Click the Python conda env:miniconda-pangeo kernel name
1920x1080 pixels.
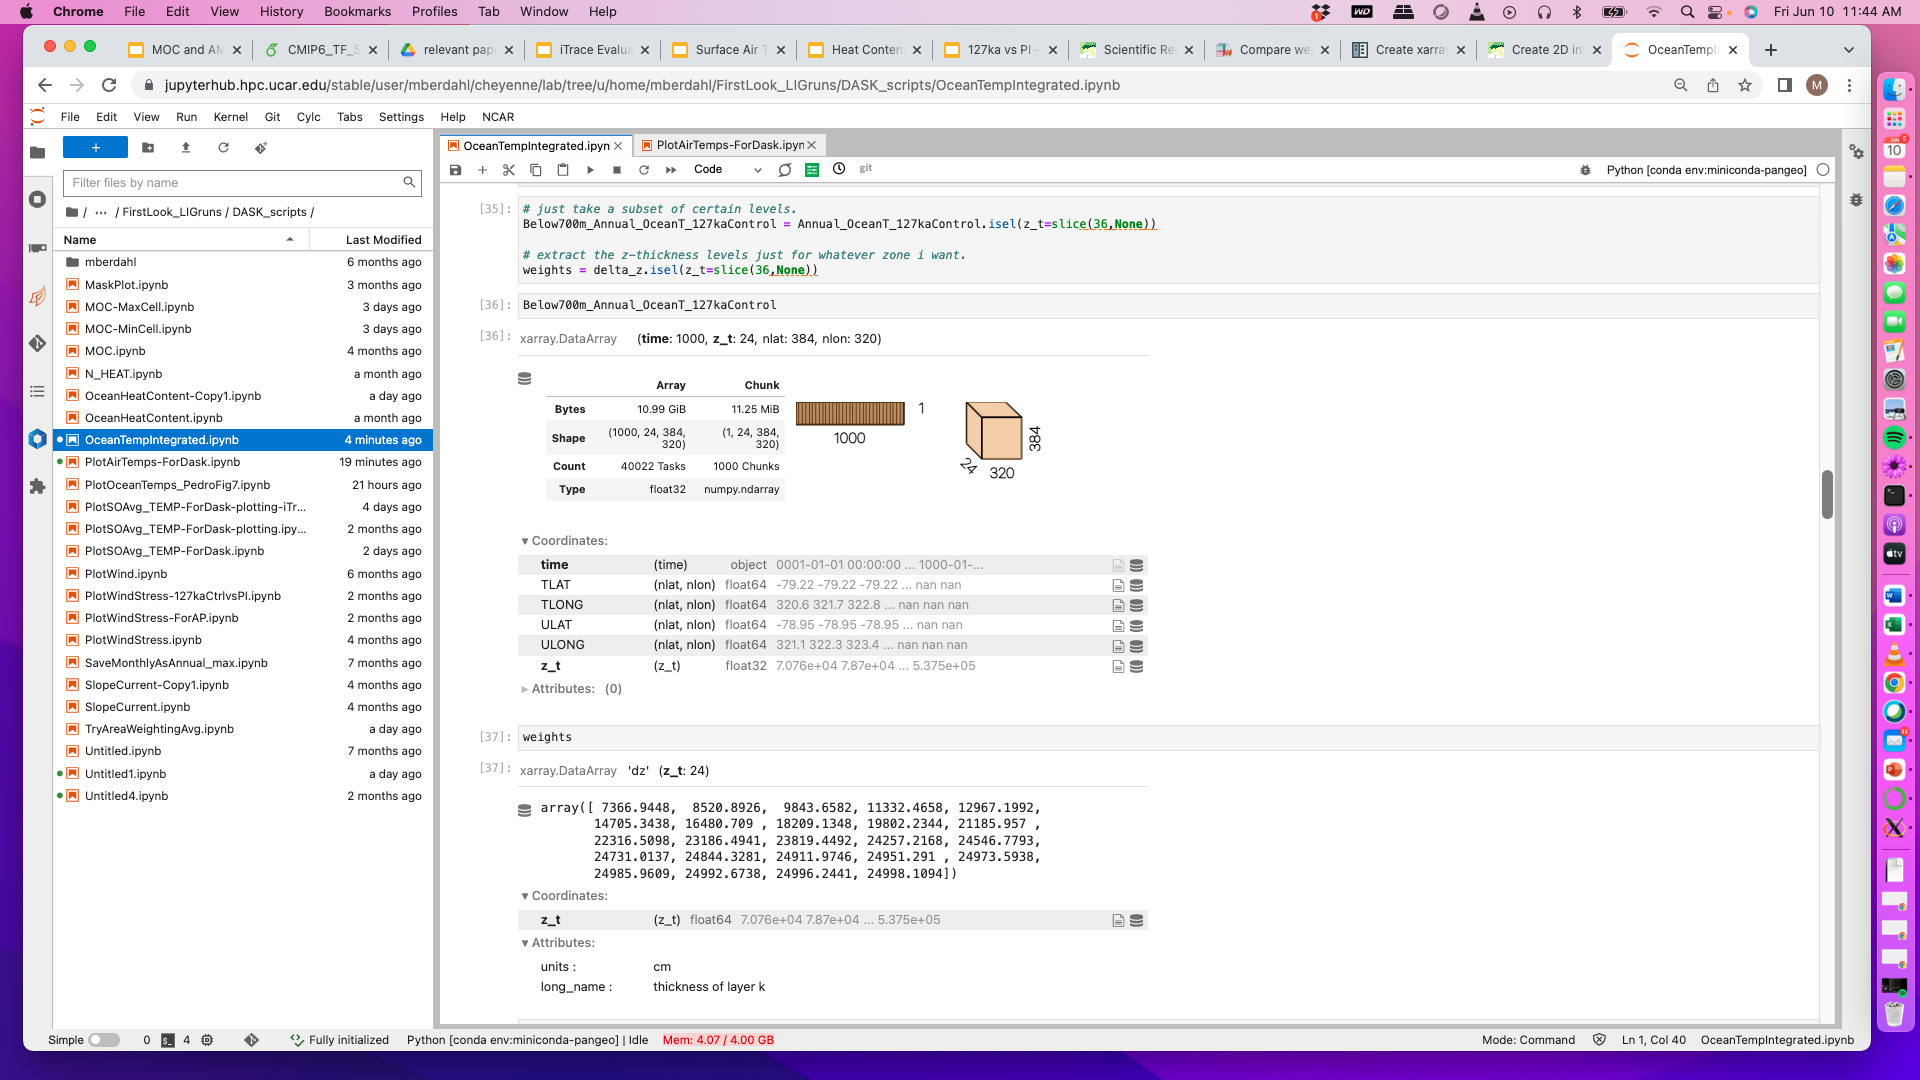coord(1706,170)
